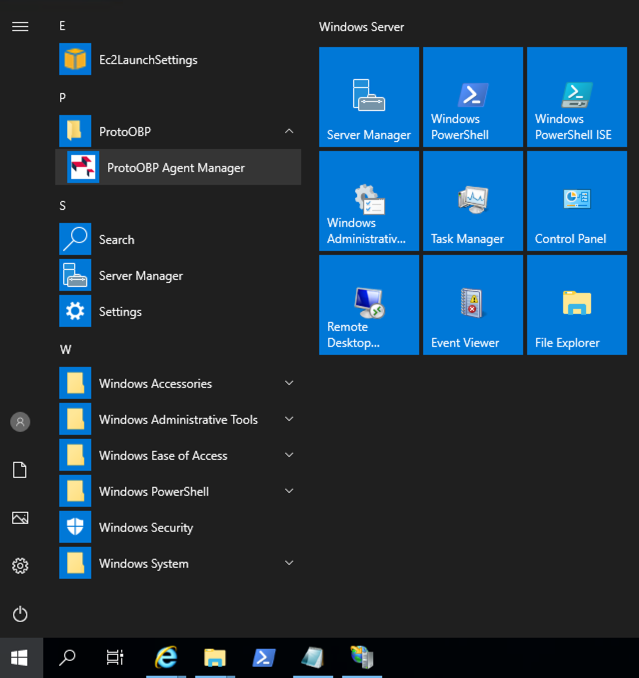The width and height of the screenshot is (639, 678).
Task: Open ProtoOBP Agent Manager app
Action: pyautogui.click(x=178, y=167)
